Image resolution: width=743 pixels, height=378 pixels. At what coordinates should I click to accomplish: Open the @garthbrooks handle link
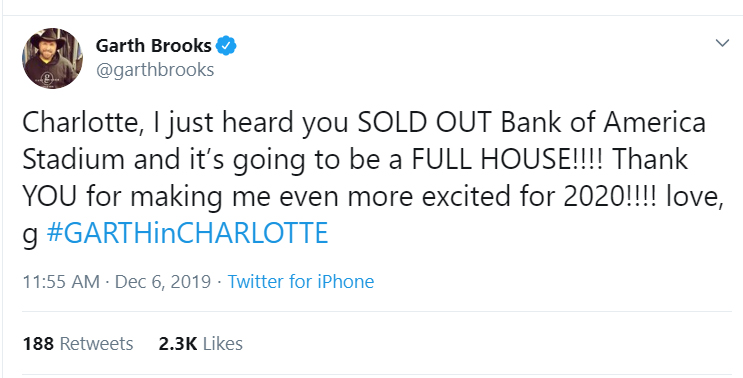155,70
